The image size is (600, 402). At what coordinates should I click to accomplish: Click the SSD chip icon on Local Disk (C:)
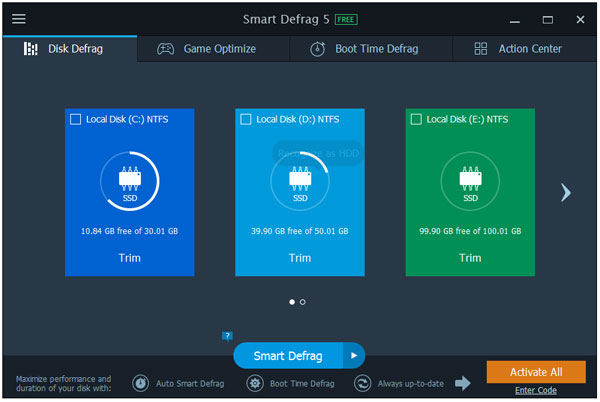coord(130,182)
